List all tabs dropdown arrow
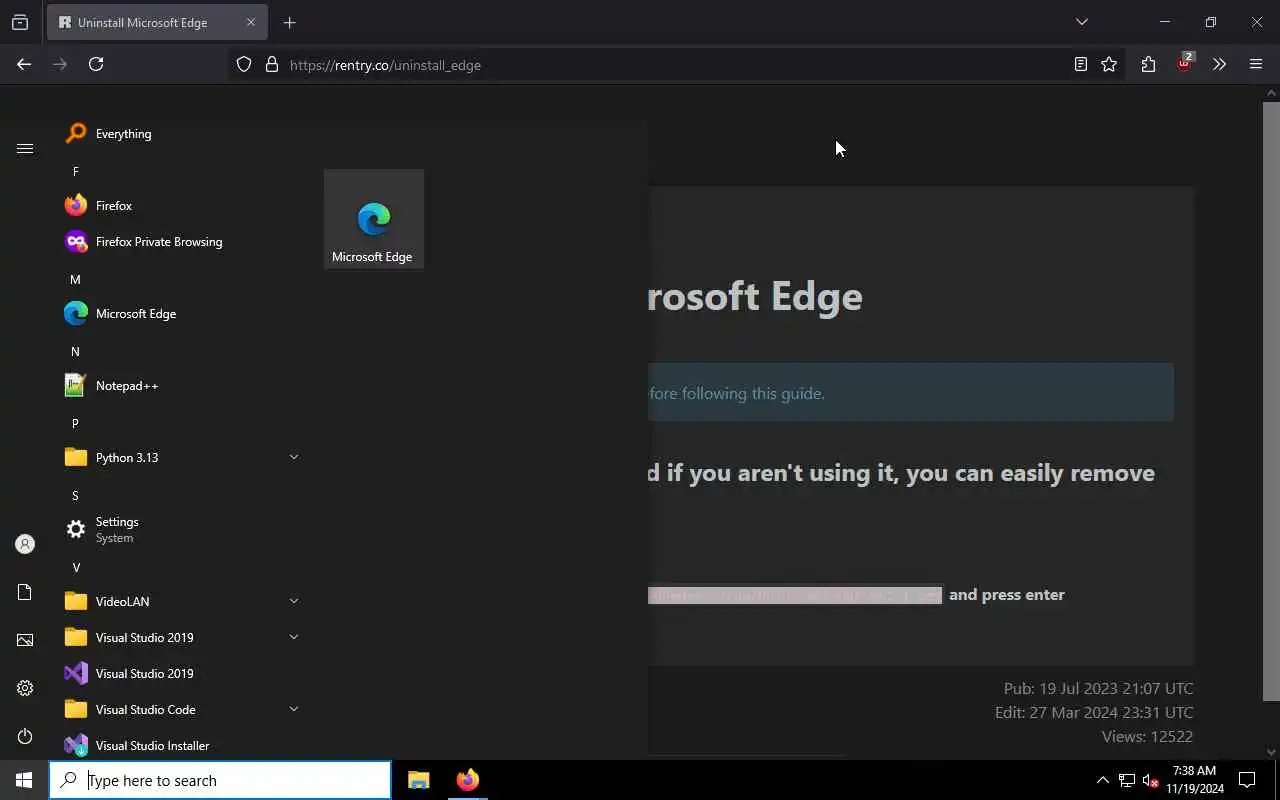This screenshot has height=800, width=1280. [x=1081, y=22]
